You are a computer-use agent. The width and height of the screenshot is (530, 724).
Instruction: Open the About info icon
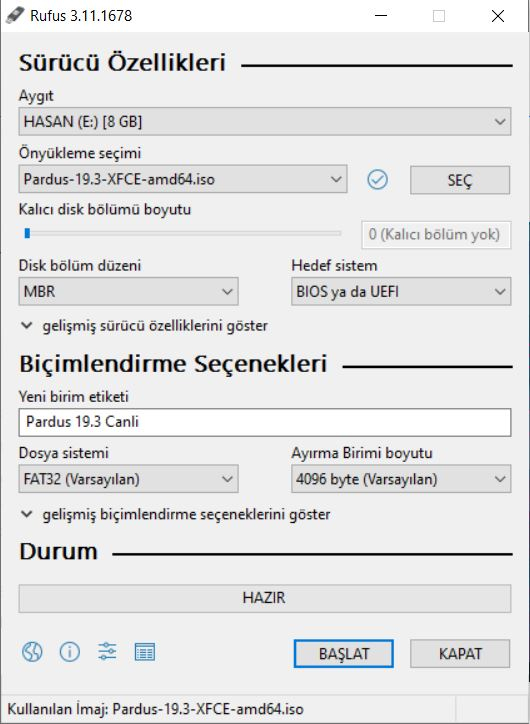coord(70,652)
